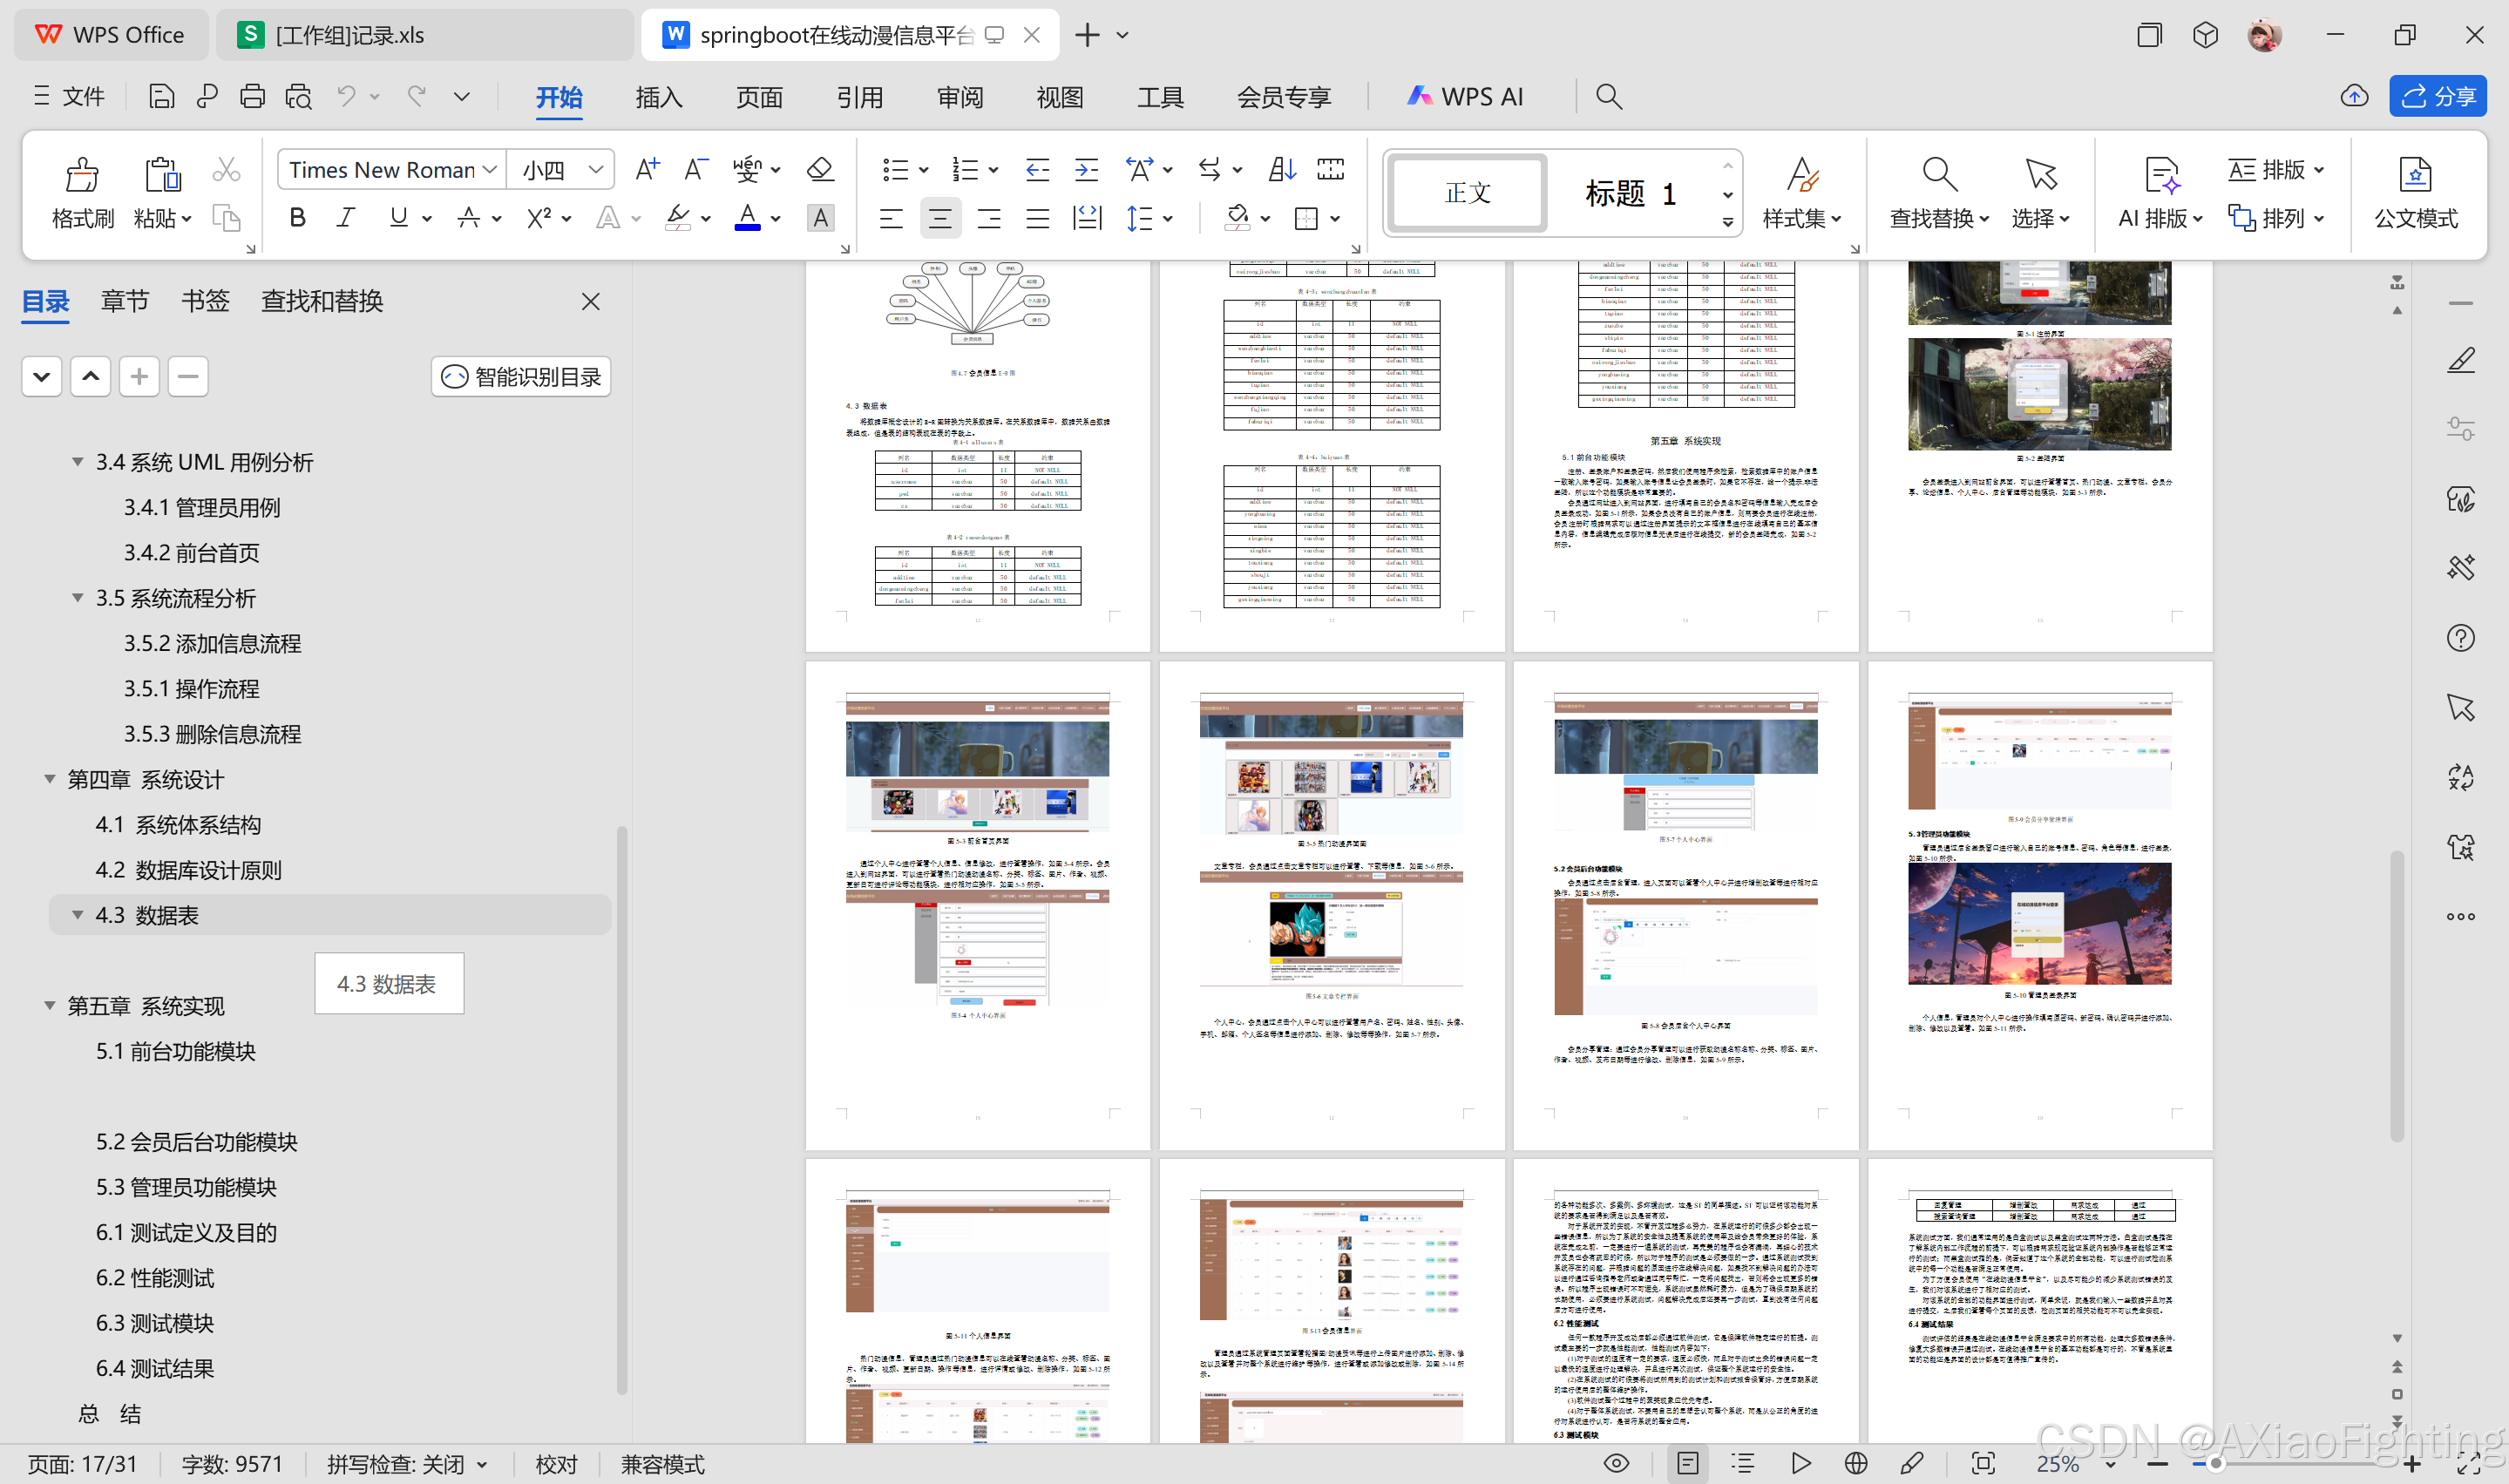Viewport: 2509px width, 1484px height.
Task: Toggle bold formatting
Action: click(297, 218)
